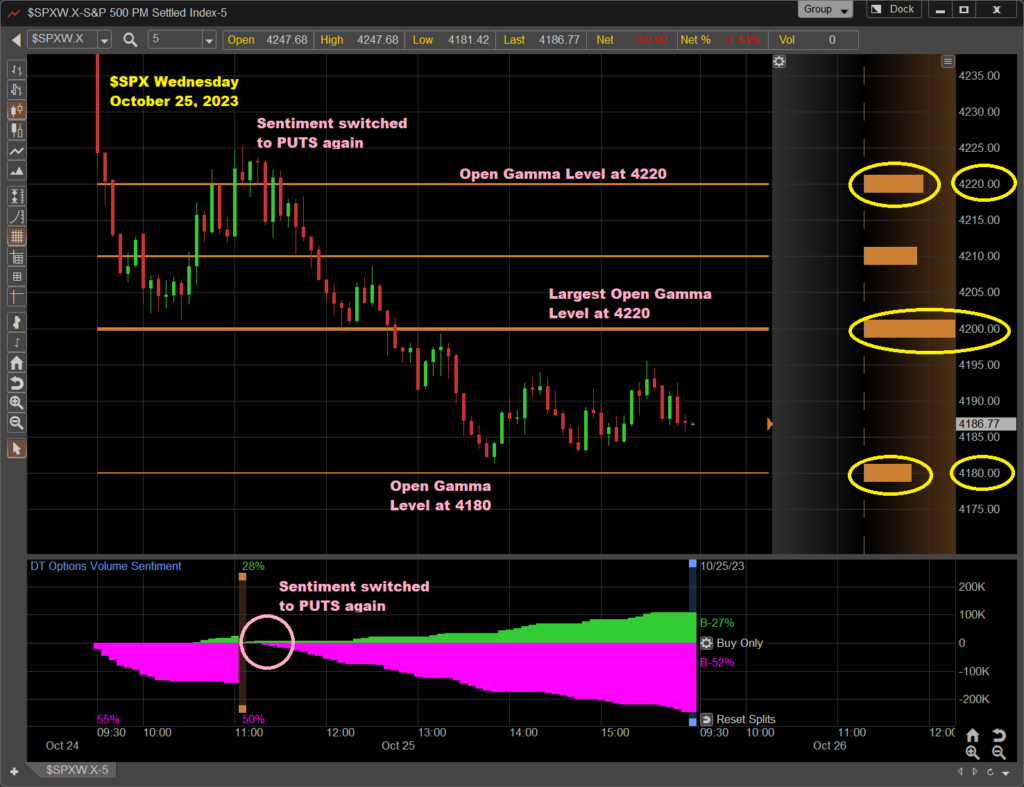This screenshot has width=1024, height=787.
Task: Select the arrow pointer tool
Action: [17, 449]
